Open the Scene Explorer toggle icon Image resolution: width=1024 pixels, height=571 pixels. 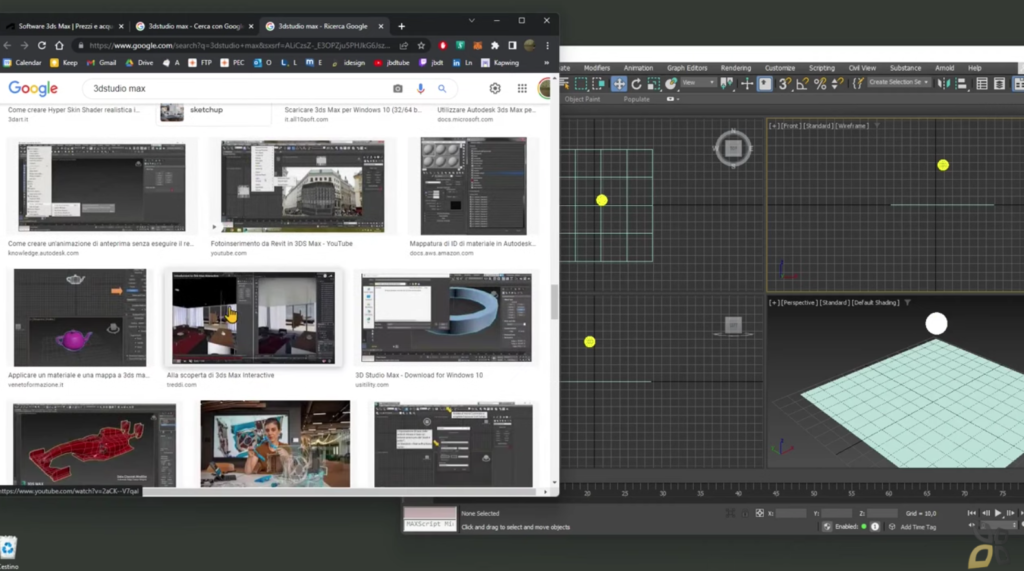[x=982, y=84]
